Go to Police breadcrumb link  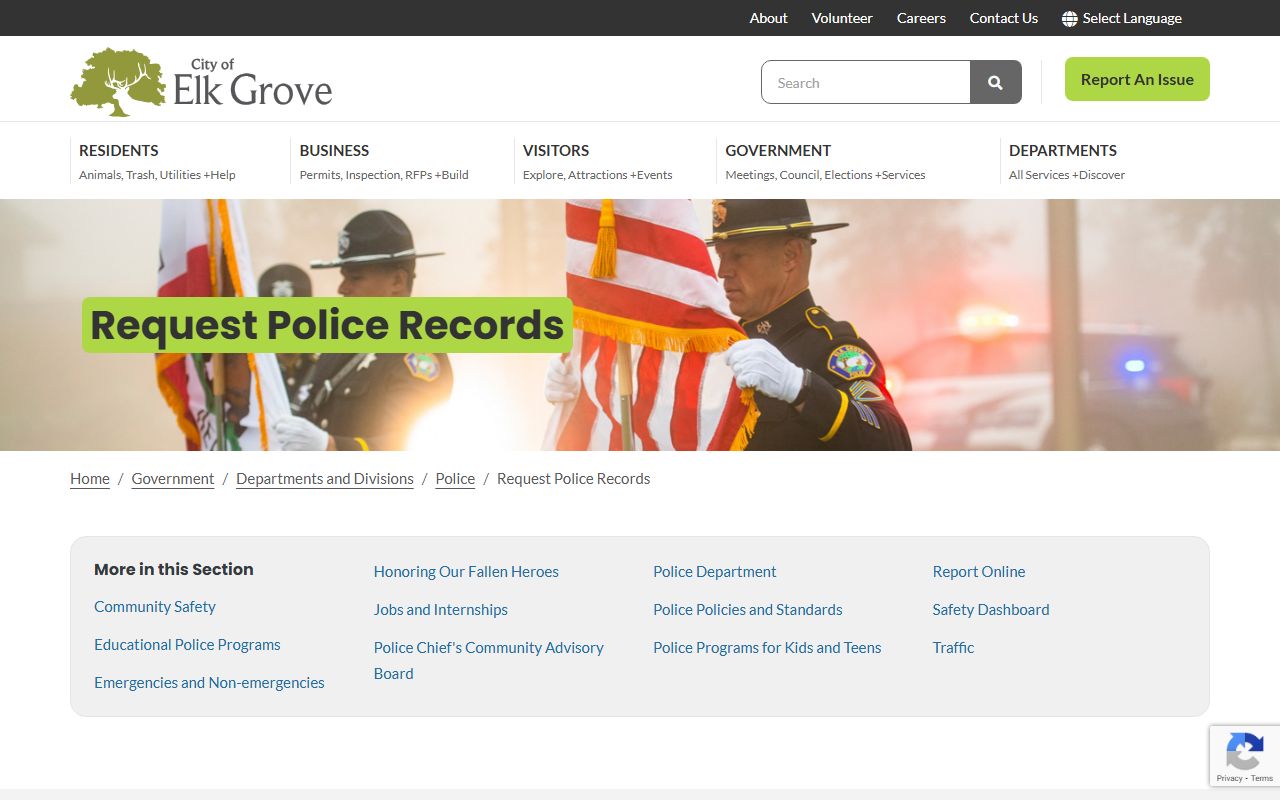[x=455, y=479]
